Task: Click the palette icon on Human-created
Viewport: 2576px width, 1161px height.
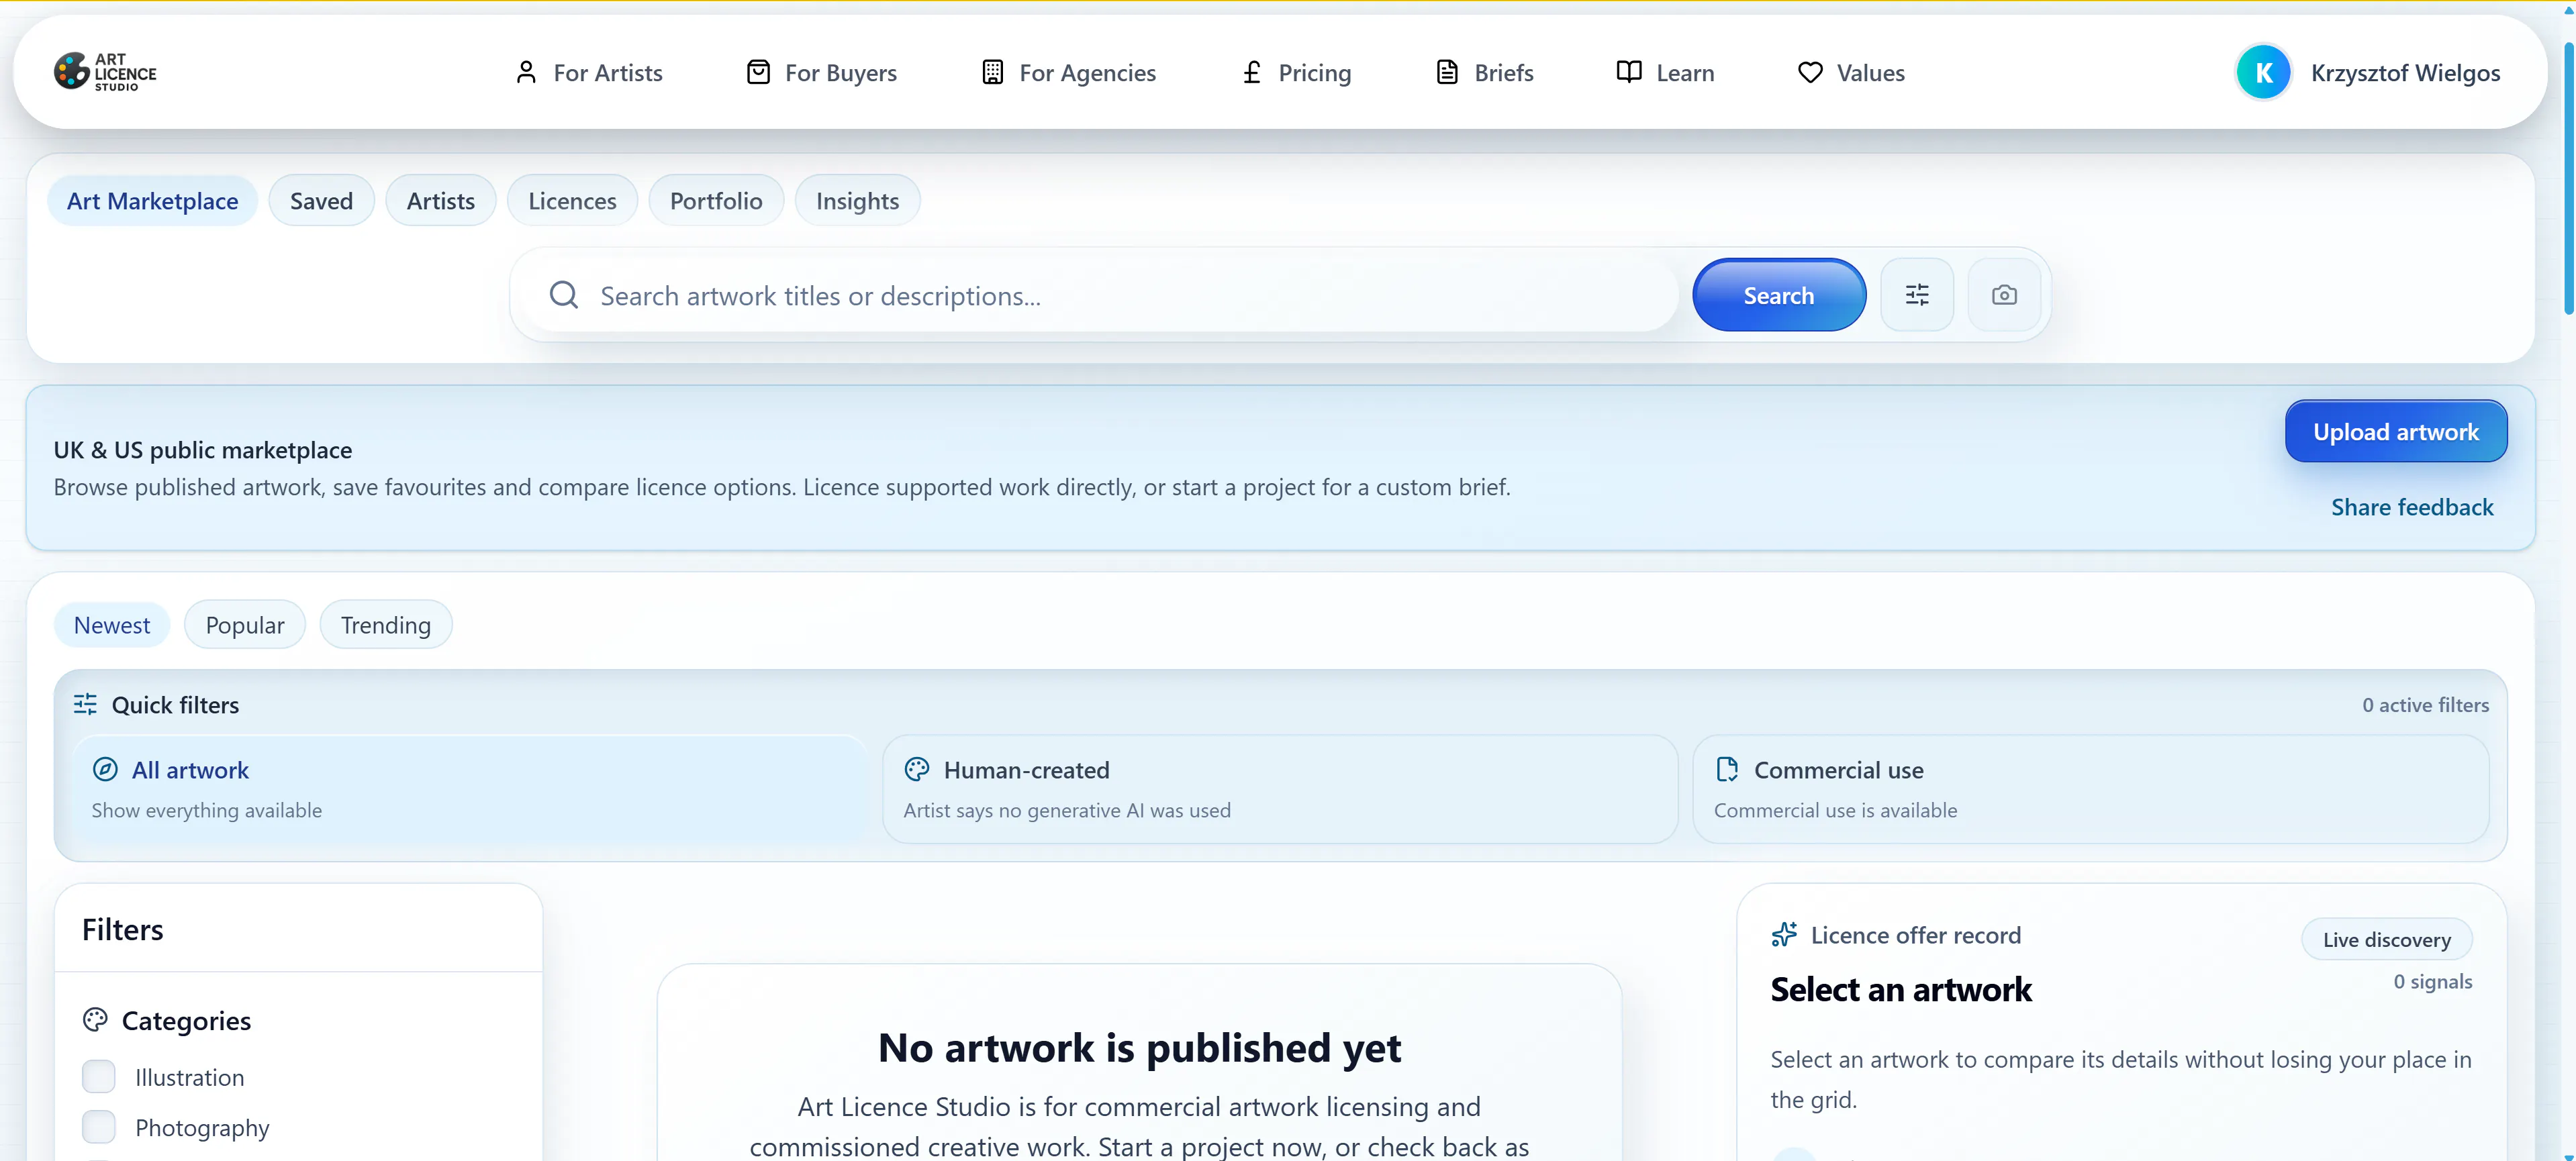Action: 917,769
